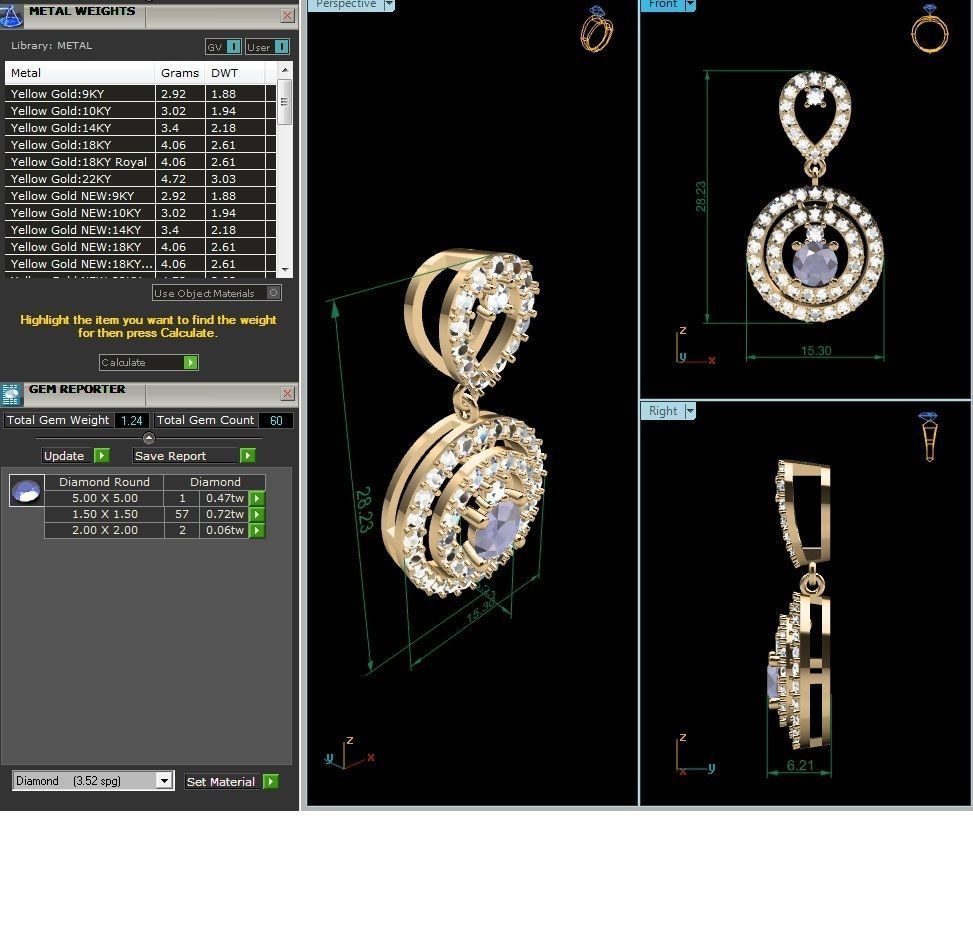Image resolution: width=973 pixels, height=931 pixels.
Task: Open the Diamond material dropdown
Action: pos(164,781)
